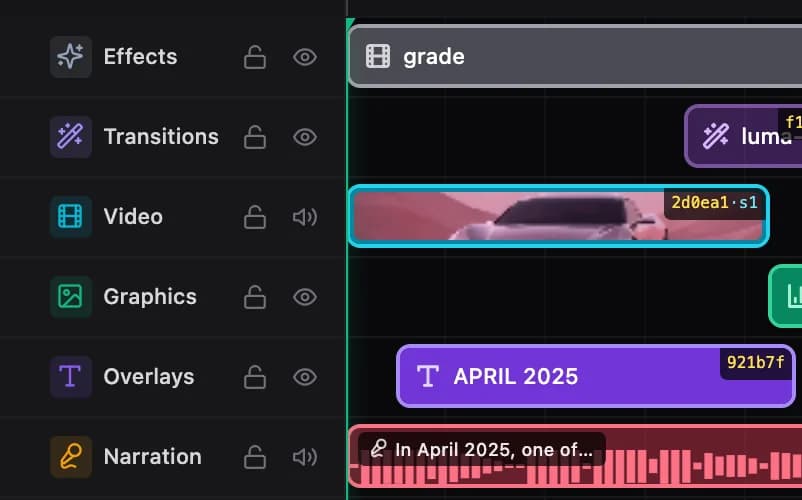
Task: Hide the Transitions track
Action: coord(305,137)
